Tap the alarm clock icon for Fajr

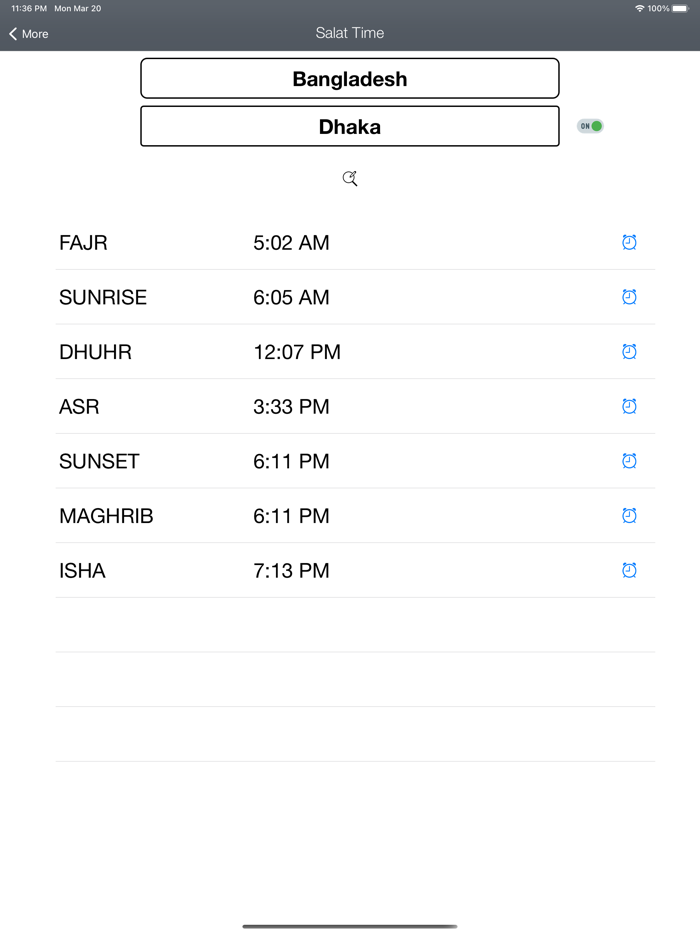pyautogui.click(x=629, y=242)
